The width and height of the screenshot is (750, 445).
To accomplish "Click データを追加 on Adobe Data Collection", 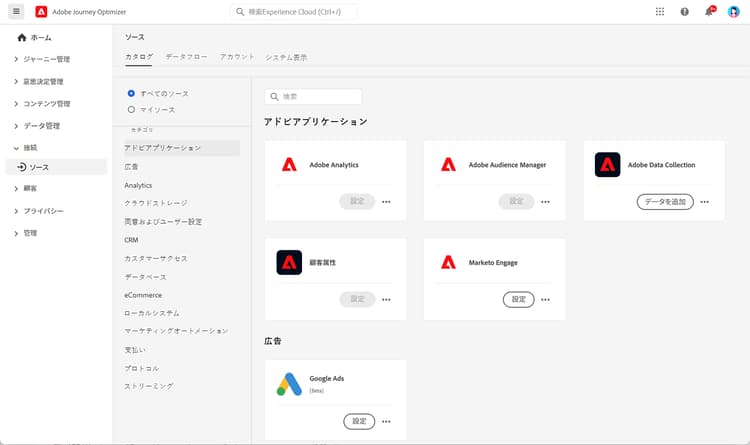I will point(665,202).
